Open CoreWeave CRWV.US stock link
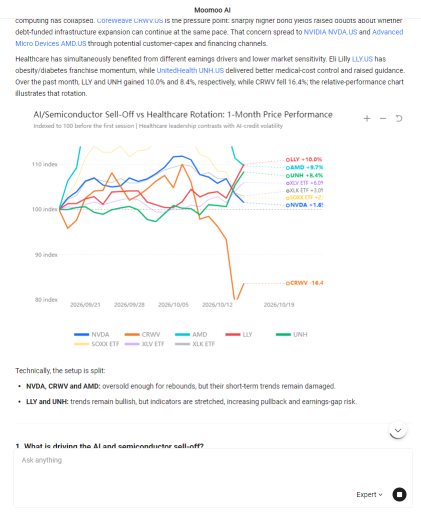This screenshot has height=515, width=421. (x=130, y=20)
